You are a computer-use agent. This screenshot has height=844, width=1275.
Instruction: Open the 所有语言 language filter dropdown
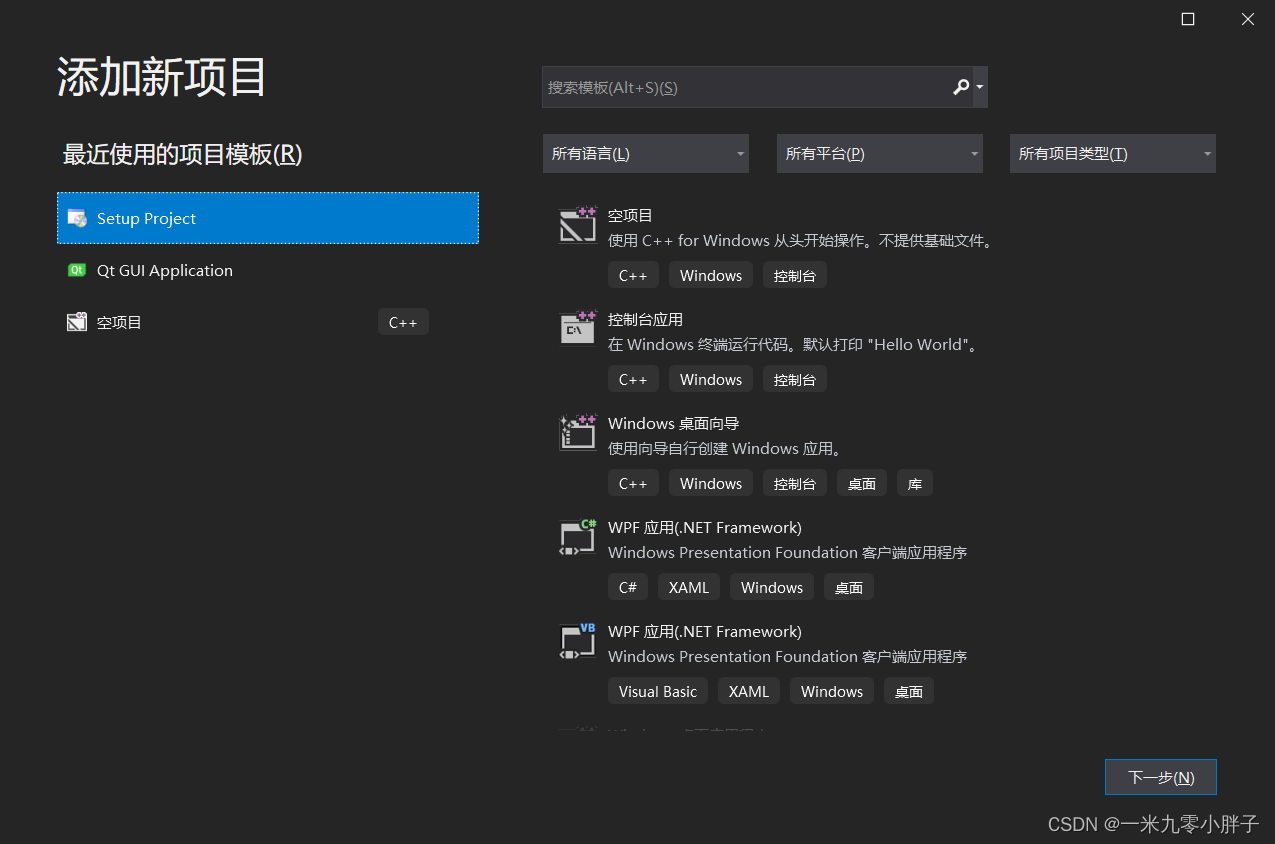tap(646, 154)
